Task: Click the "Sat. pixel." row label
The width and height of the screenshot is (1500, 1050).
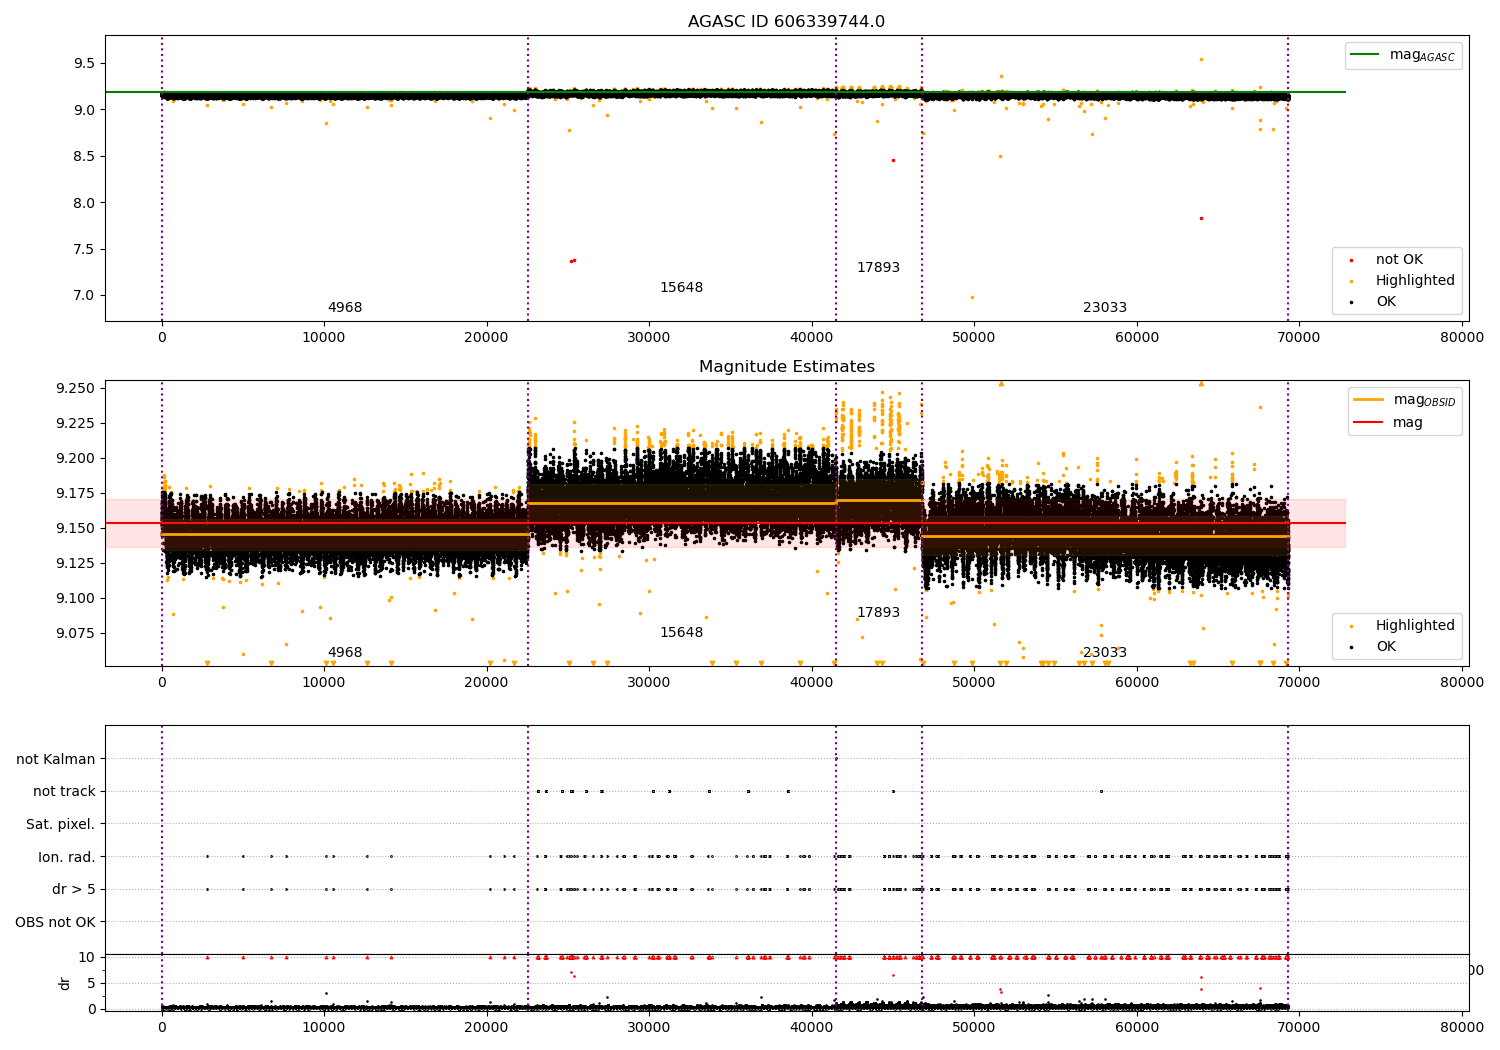Action: coord(61,824)
